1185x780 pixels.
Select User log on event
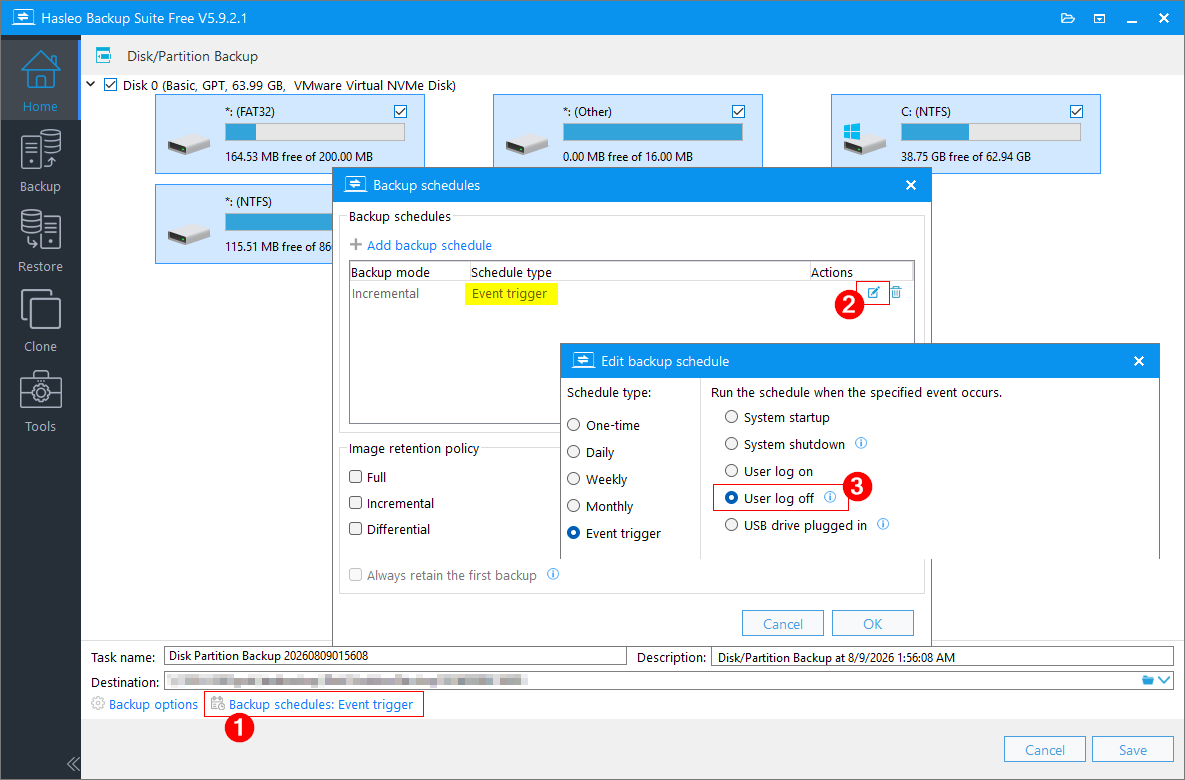click(x=731, y=471)
